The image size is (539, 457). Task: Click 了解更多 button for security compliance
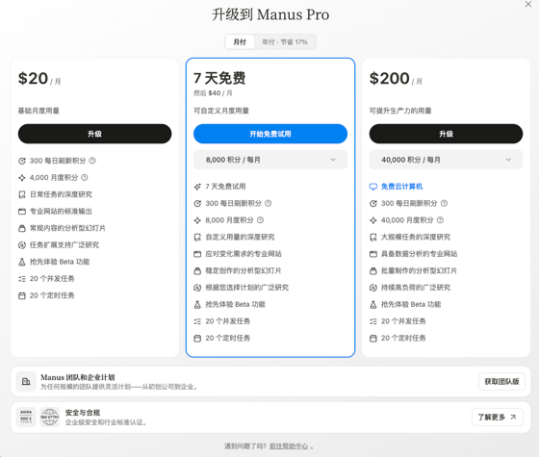point(497,417)
